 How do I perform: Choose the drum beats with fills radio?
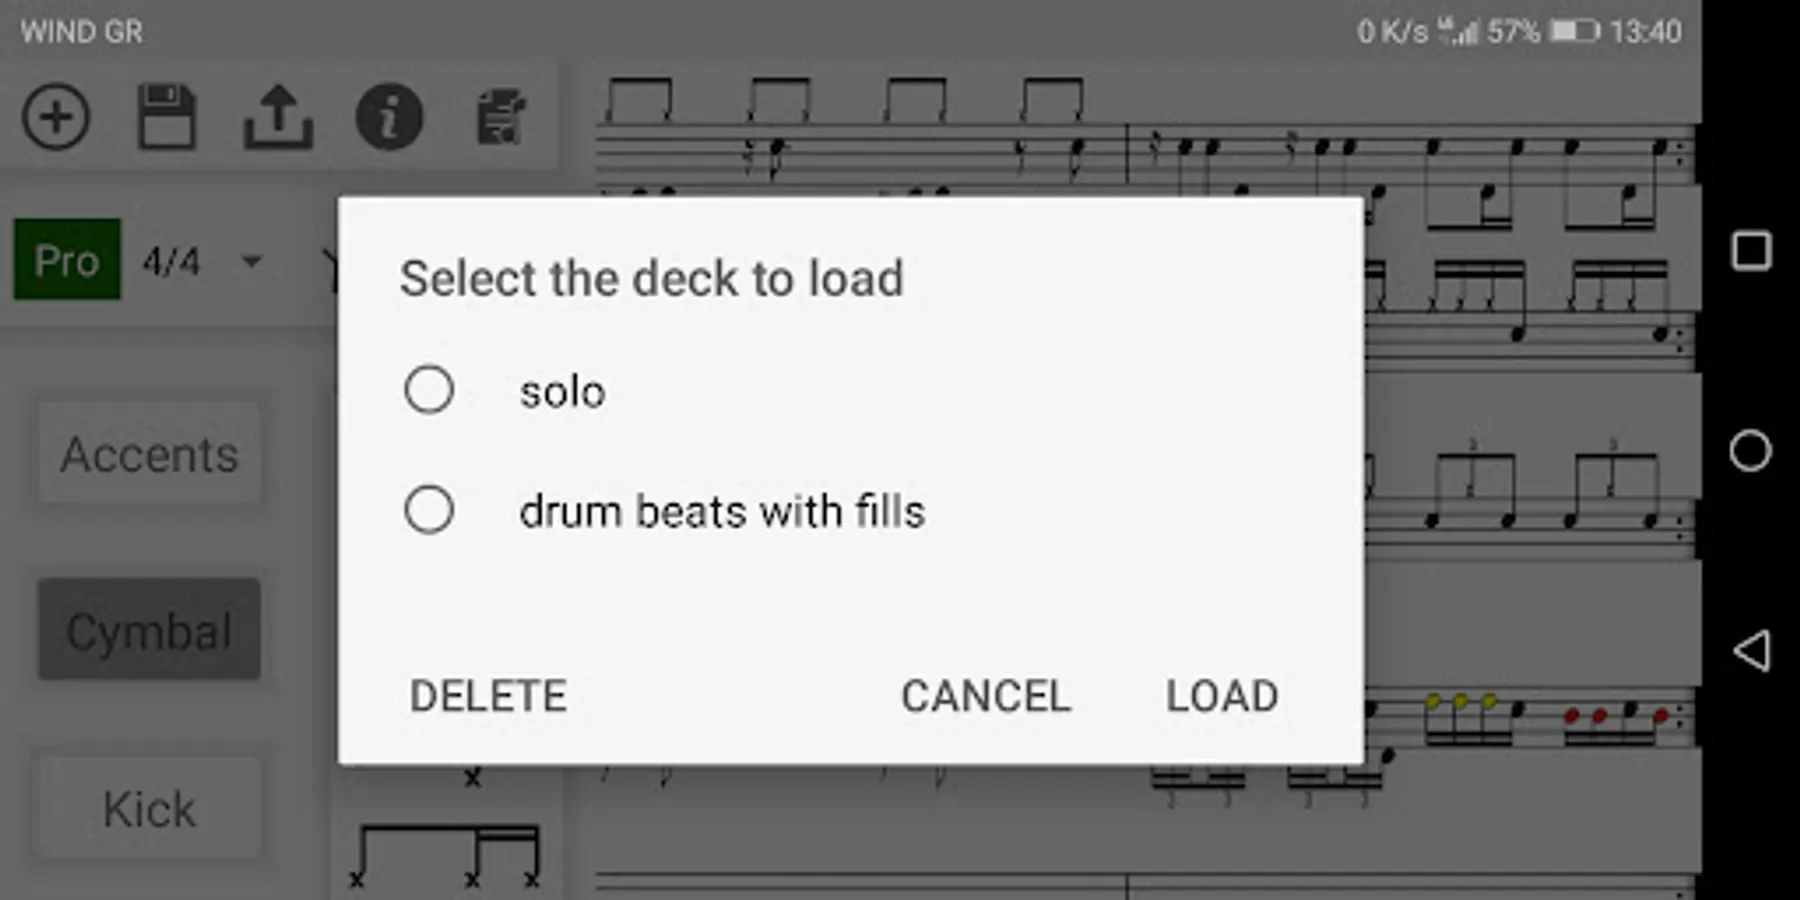coord(429,510)
